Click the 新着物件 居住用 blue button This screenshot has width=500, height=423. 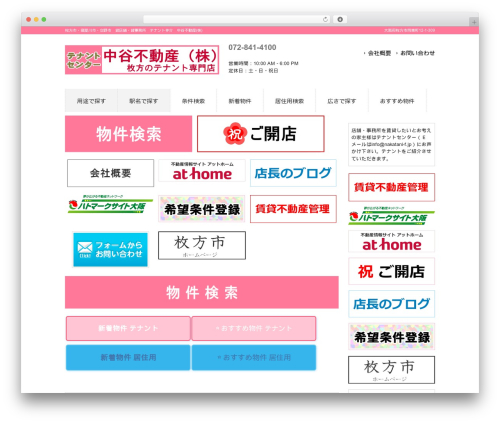[128, 358]
